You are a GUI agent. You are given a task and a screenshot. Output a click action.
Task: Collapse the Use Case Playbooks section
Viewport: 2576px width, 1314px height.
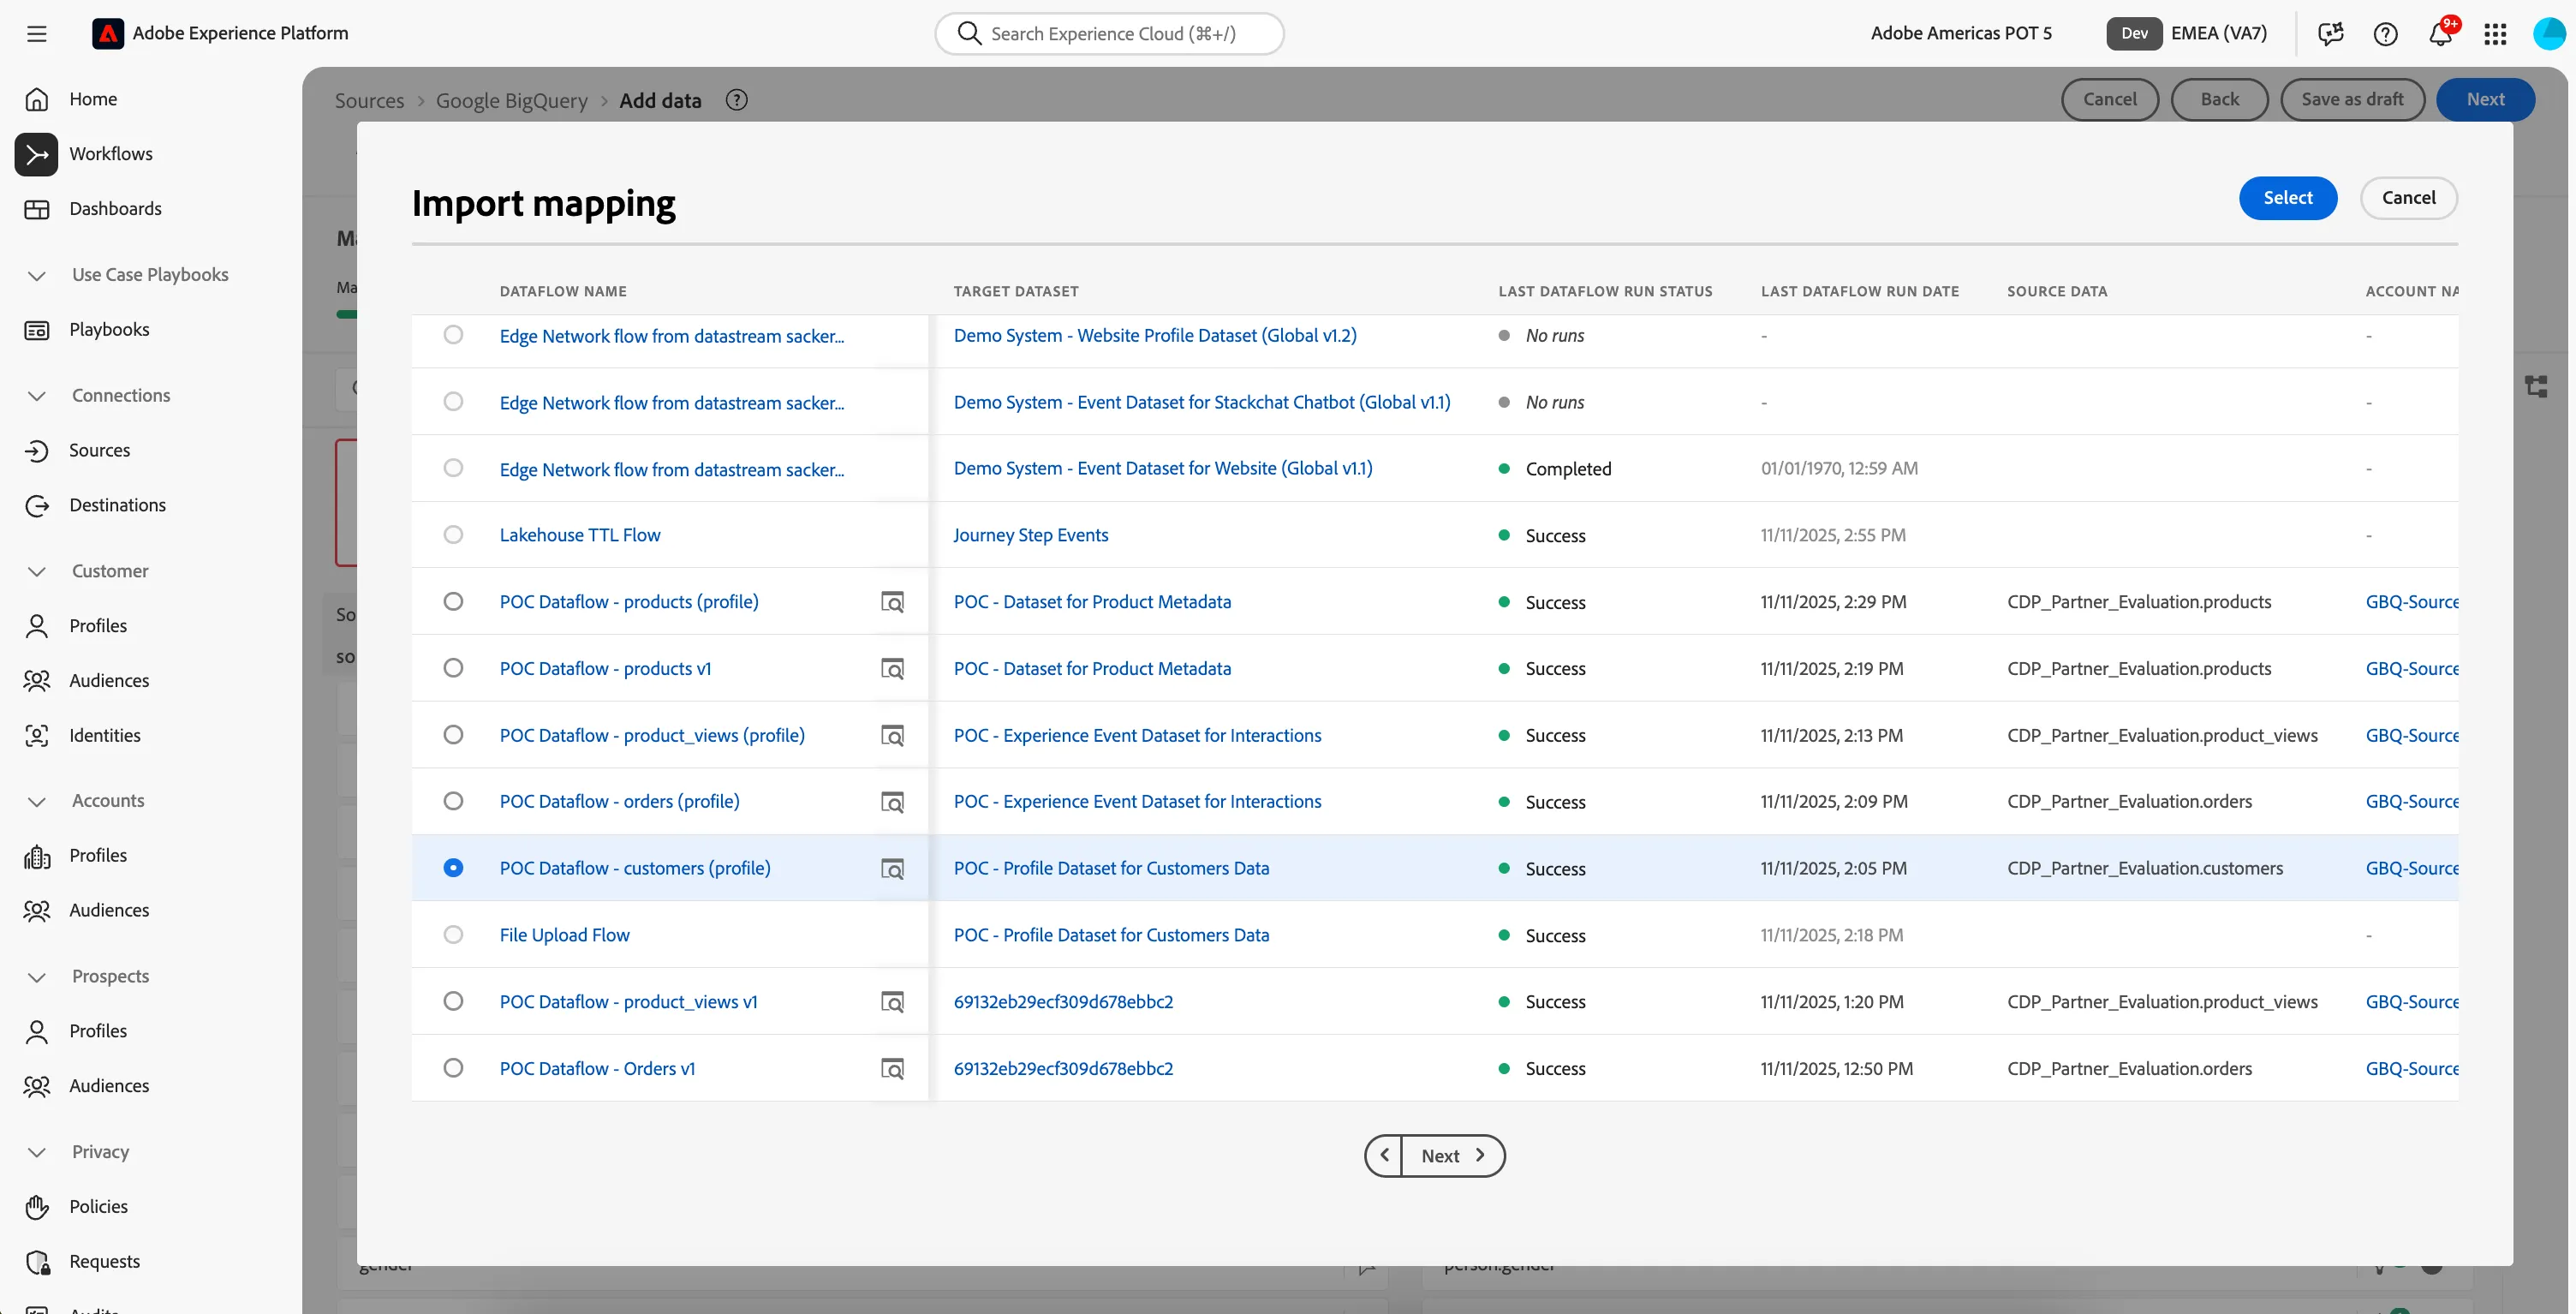pos(37,275)
